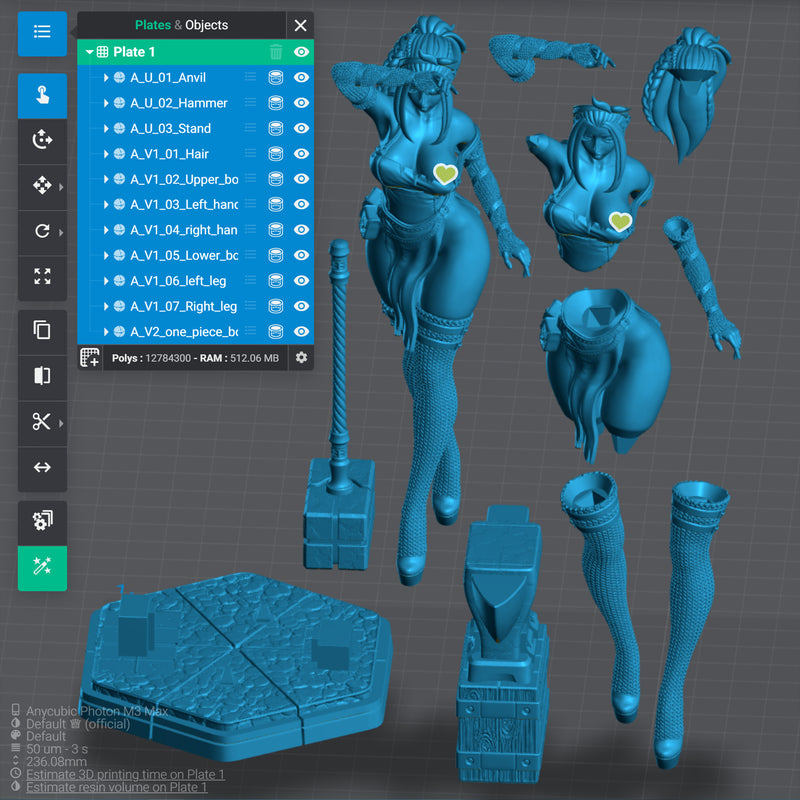This screenshot has height=800, width=800.
Task: Hide the A_V1_01_Hair object
Action: [x=301, y=154]
